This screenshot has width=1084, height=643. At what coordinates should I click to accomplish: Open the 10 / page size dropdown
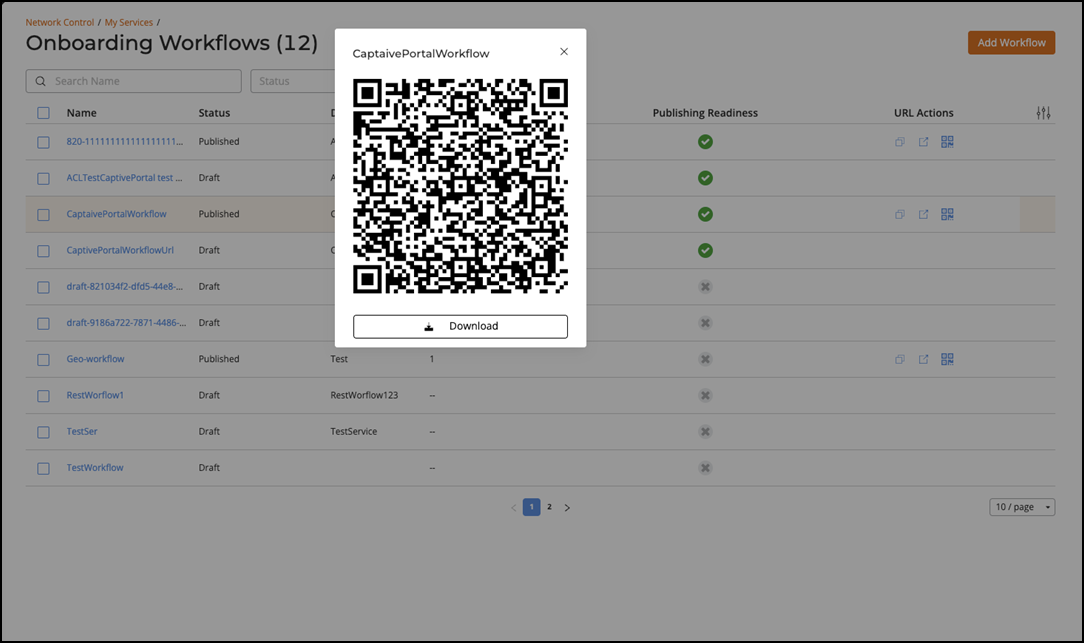pos(1022,507)
